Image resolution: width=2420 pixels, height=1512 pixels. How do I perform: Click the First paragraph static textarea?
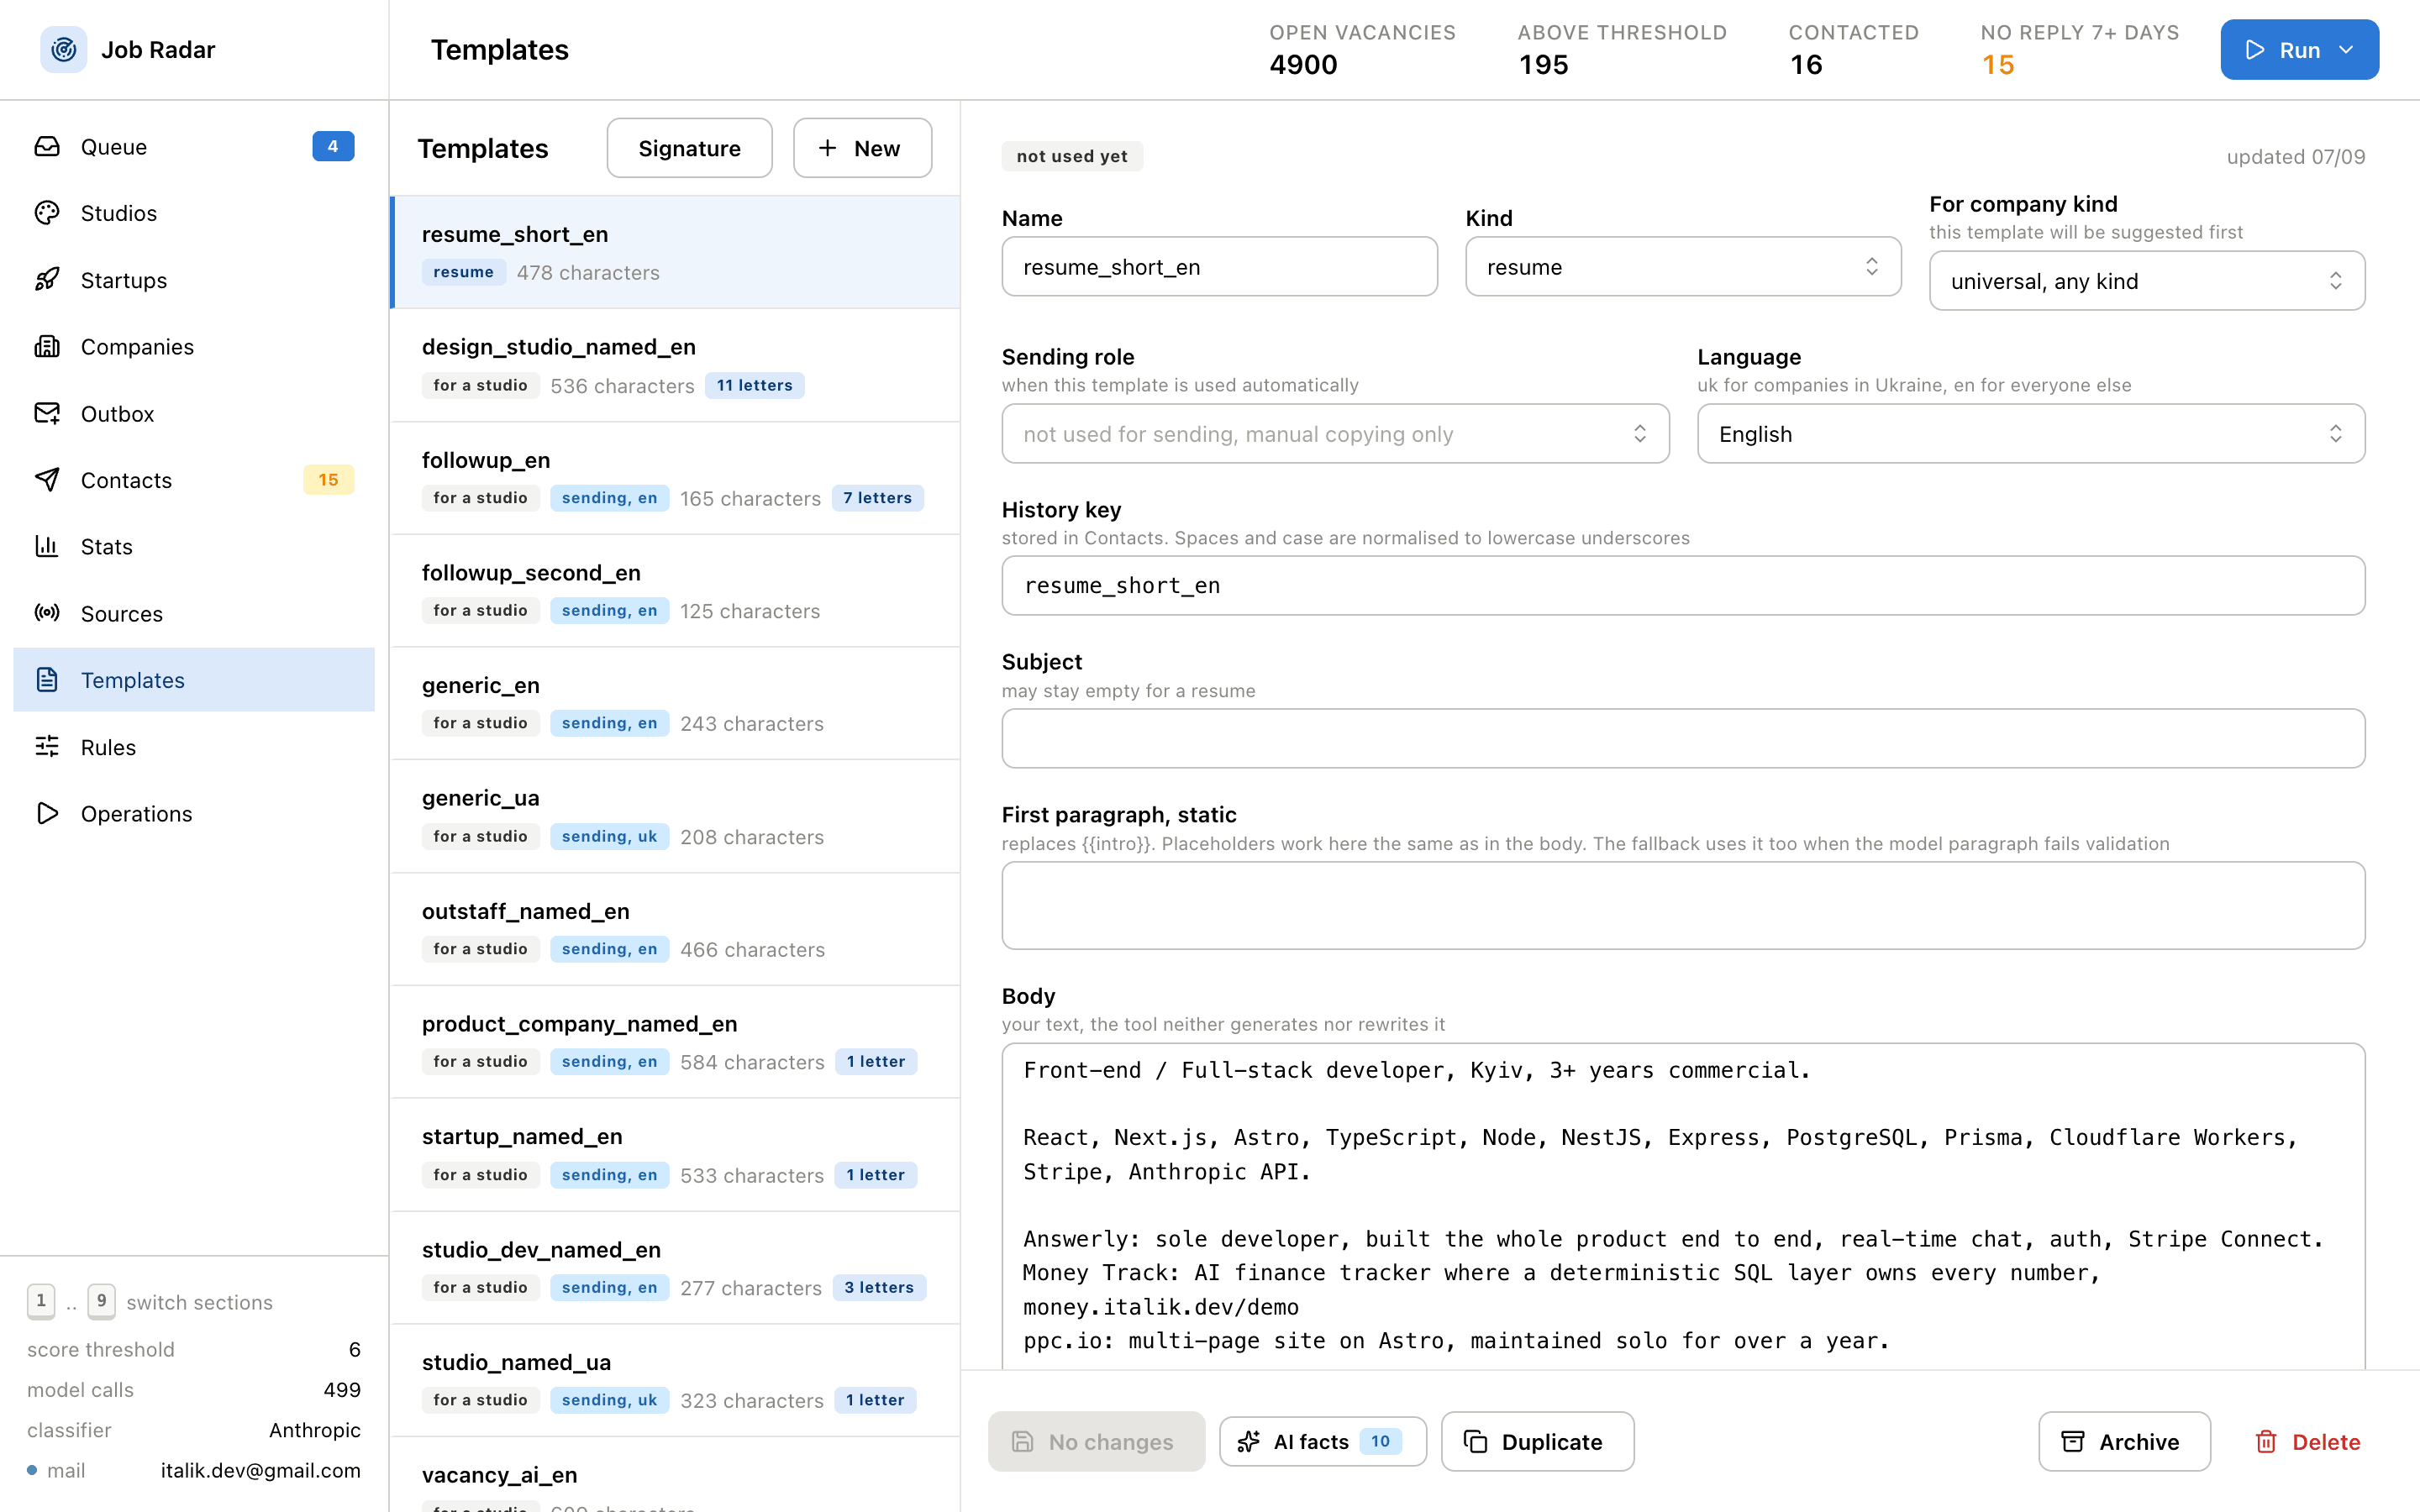point(1683,905)
